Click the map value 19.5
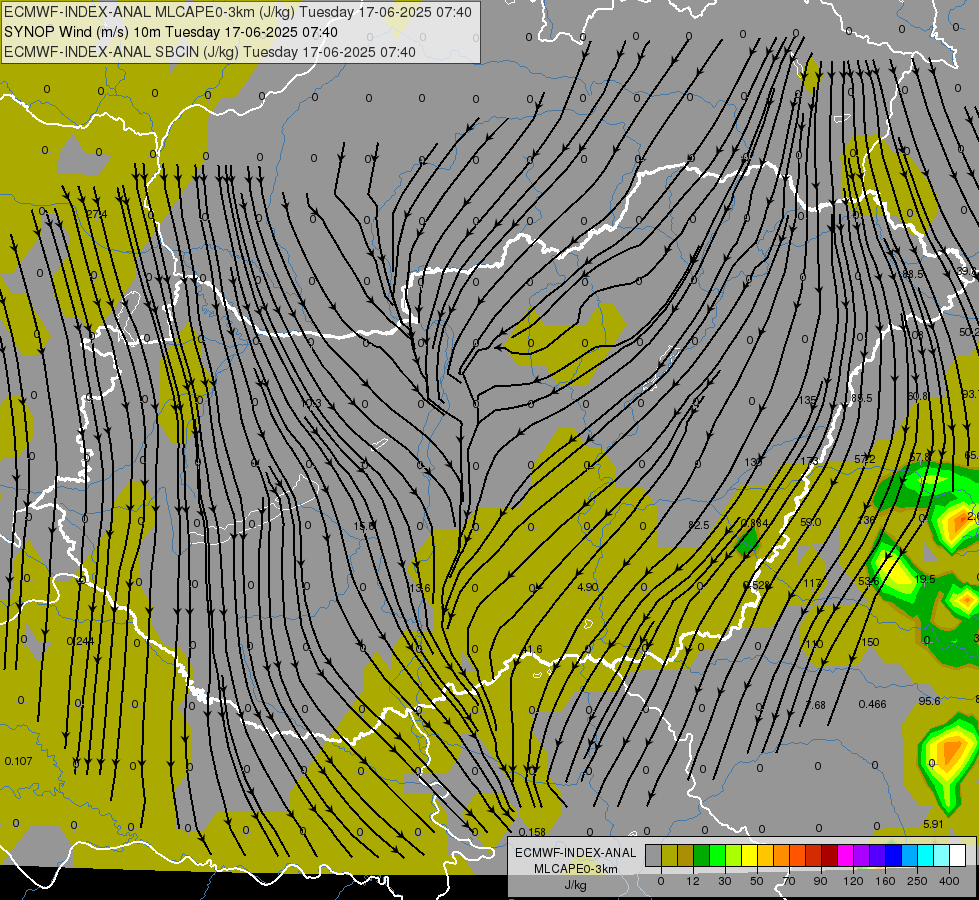The image size is (979, 900). (x=925, y=580)
